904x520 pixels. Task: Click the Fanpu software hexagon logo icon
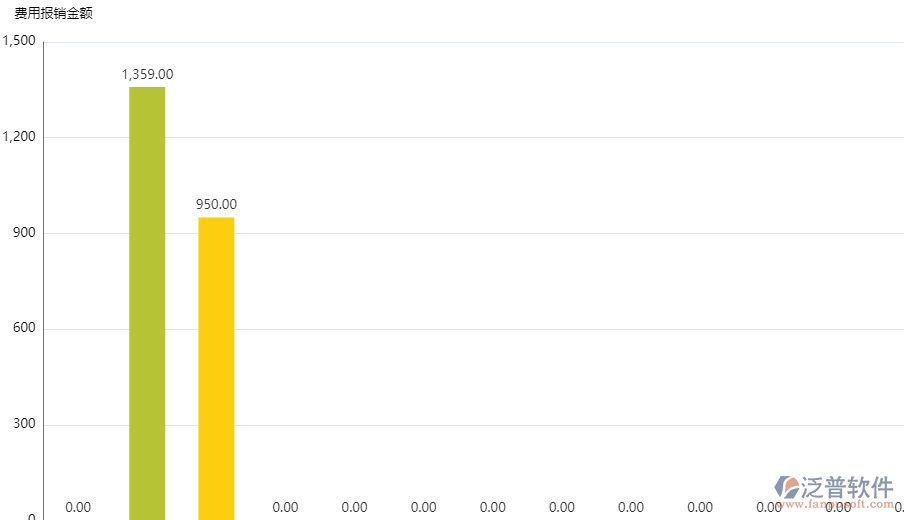(787, 487)
